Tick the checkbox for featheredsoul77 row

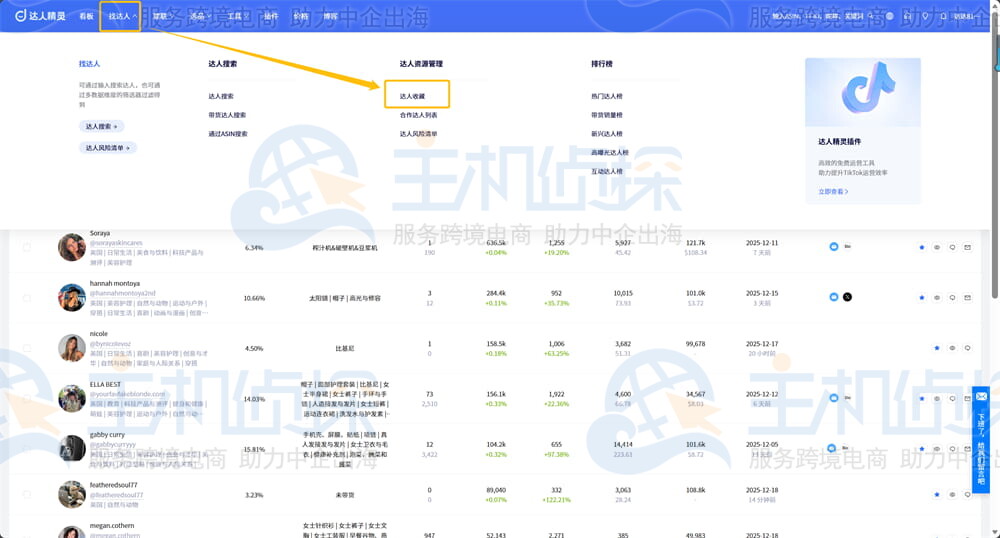click(x=27, y=494)
